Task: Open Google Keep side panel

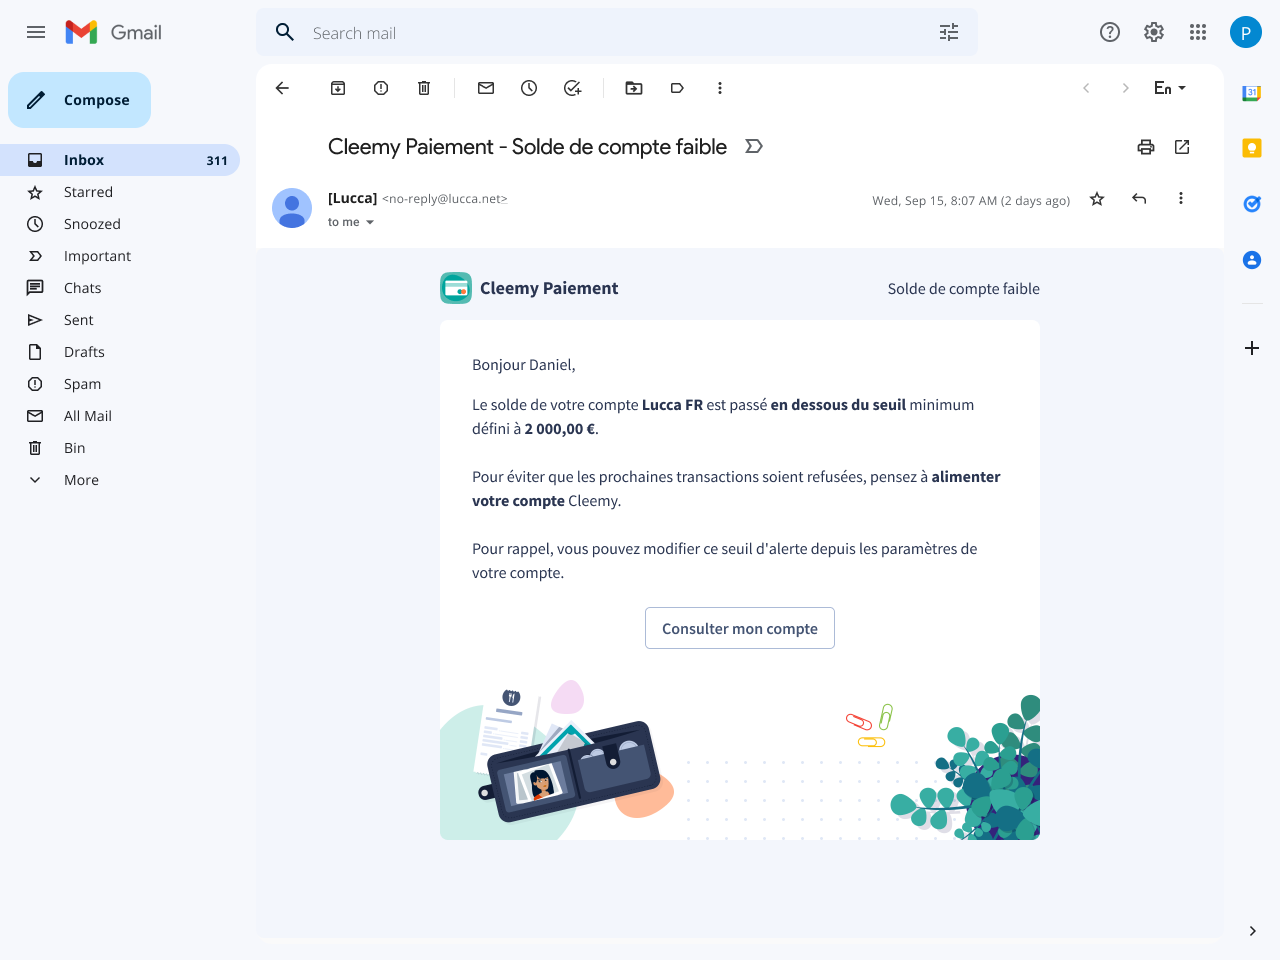Action: pos(1252,148)
